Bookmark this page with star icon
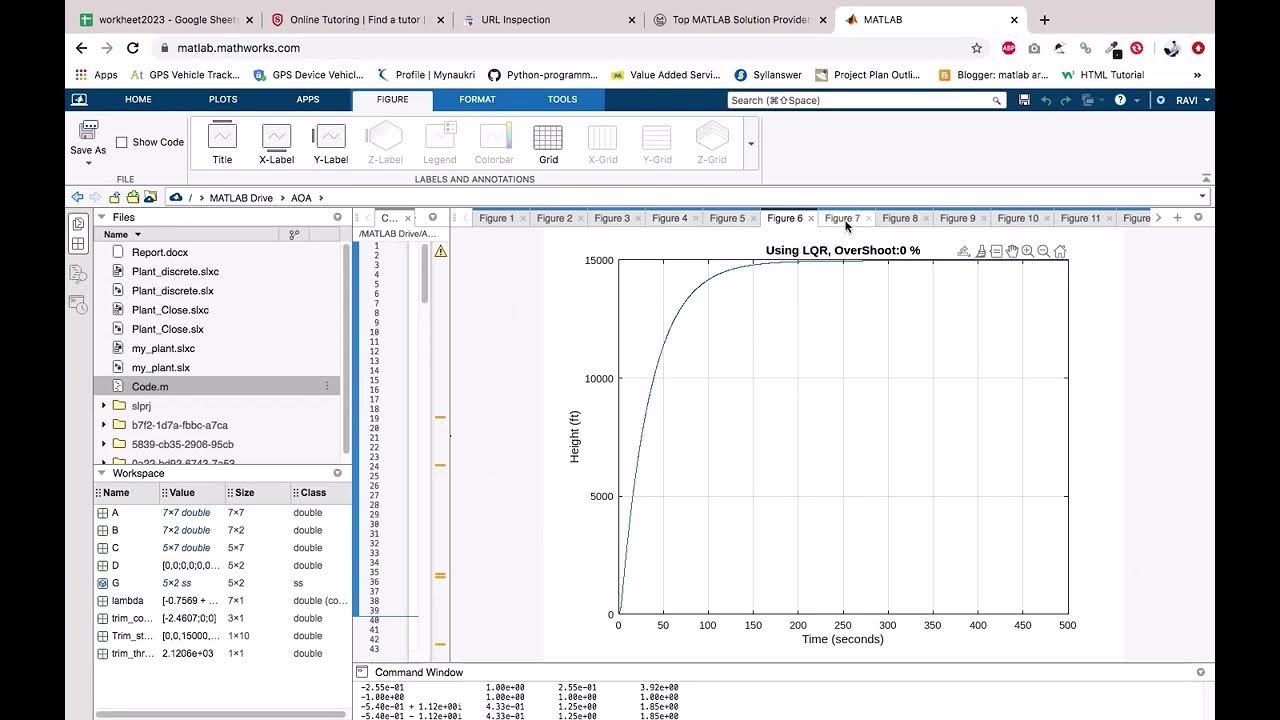This screenshot has height=720, width=1280. pyautogui.click(x=976, y=48)
